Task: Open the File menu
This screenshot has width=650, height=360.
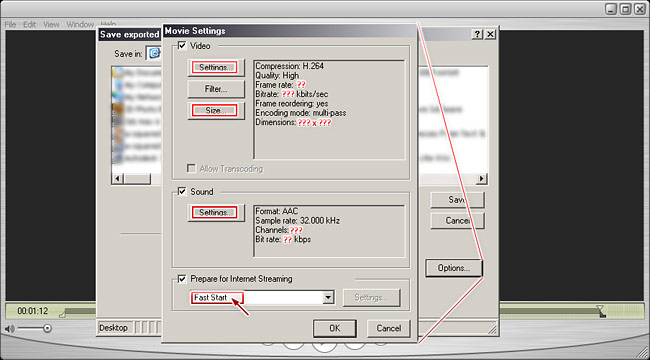Action: coord(10,24)
